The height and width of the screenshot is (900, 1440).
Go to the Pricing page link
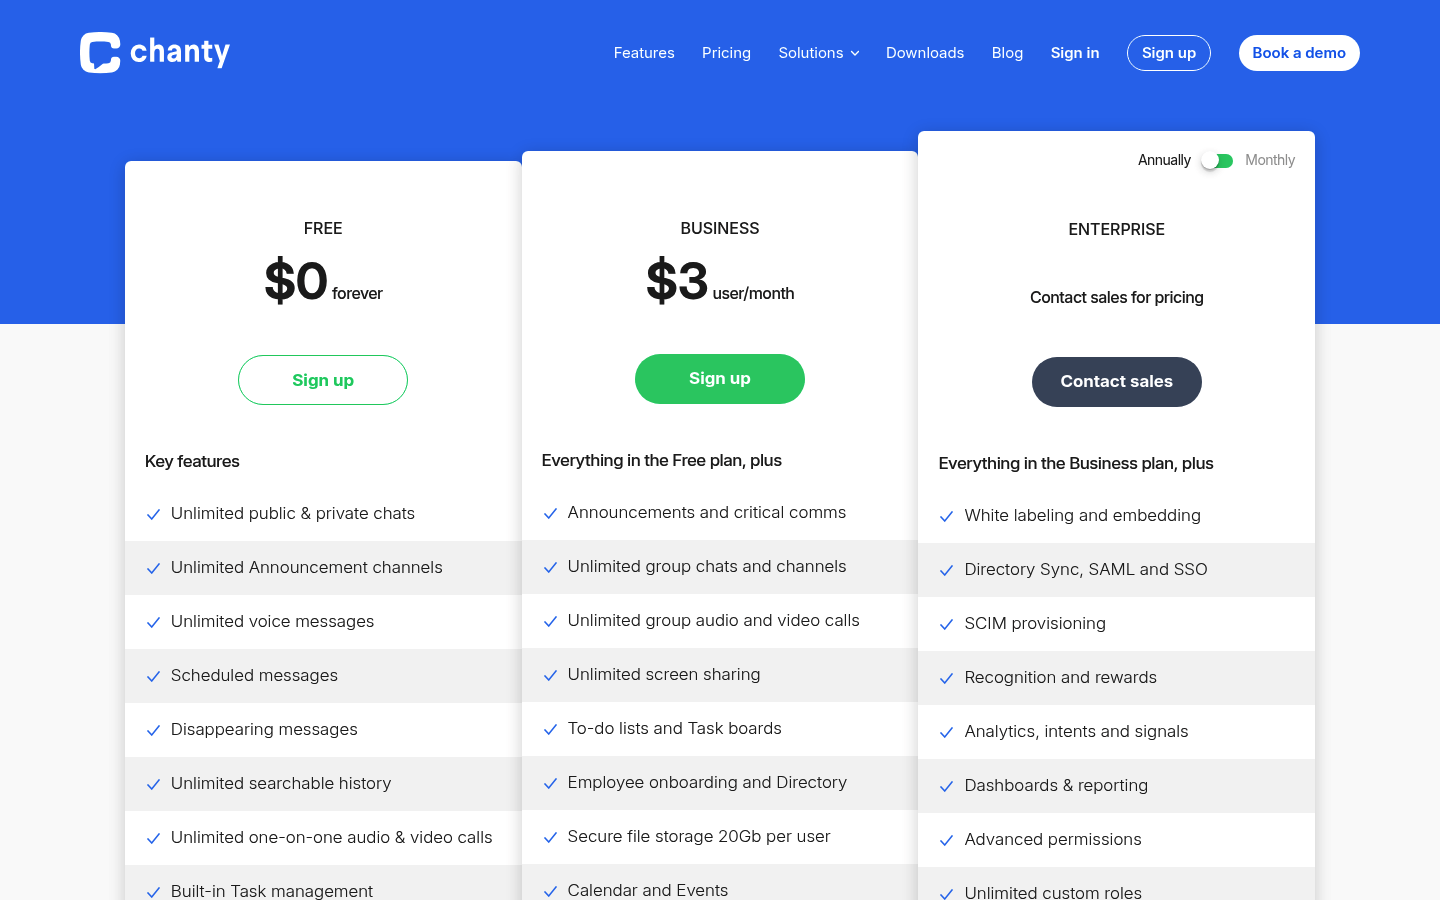726,53
